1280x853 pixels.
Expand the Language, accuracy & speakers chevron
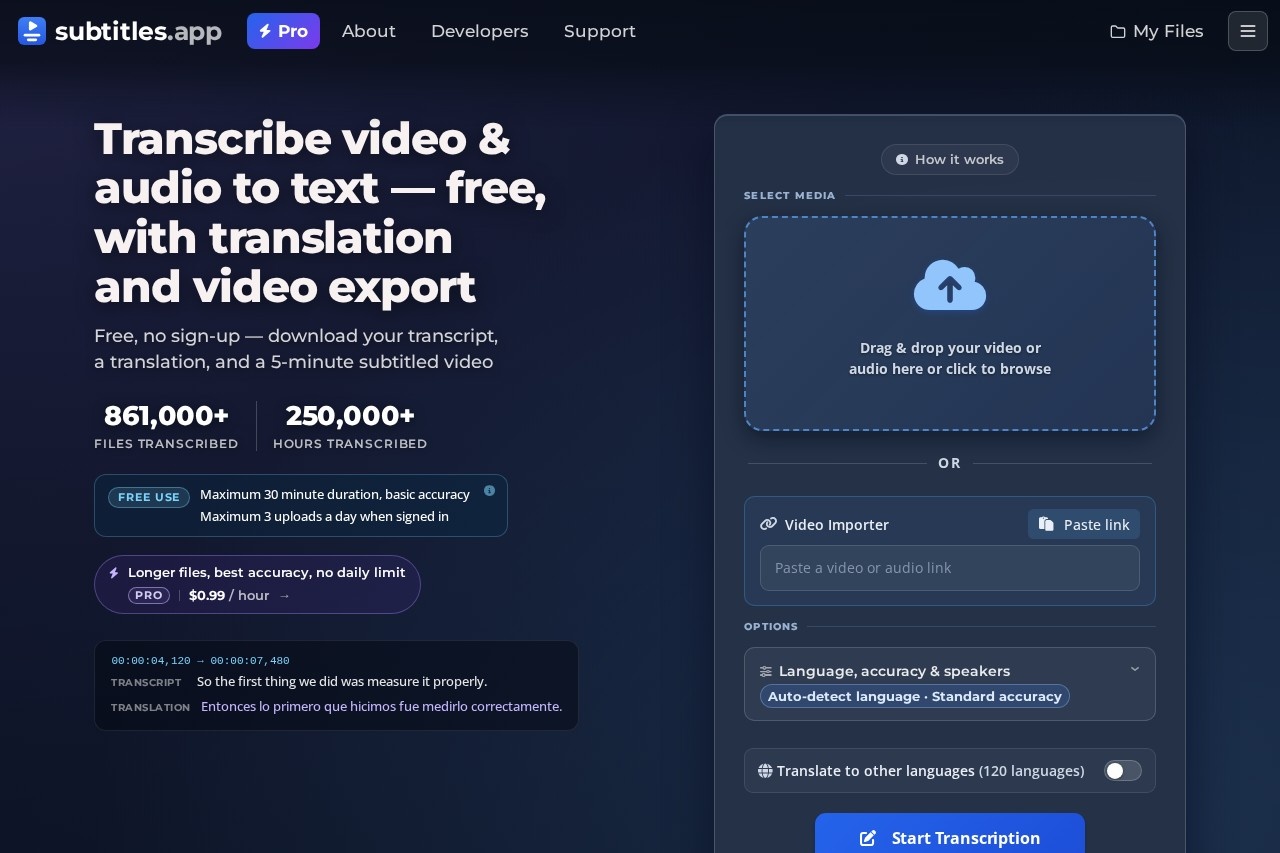tap(1134, 669)
